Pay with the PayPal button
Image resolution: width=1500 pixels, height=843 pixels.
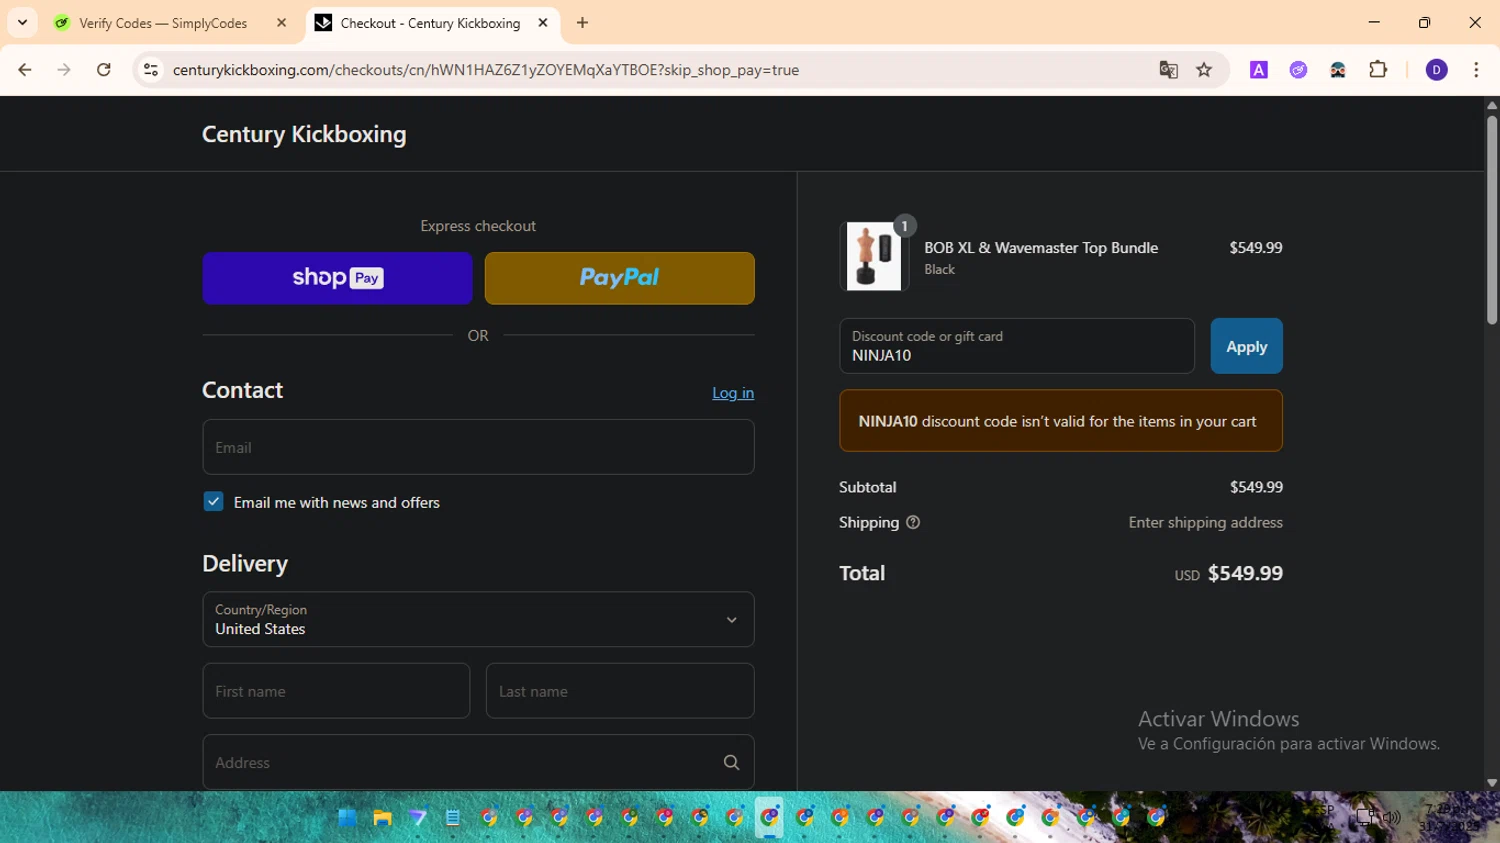tap(620, 278)
